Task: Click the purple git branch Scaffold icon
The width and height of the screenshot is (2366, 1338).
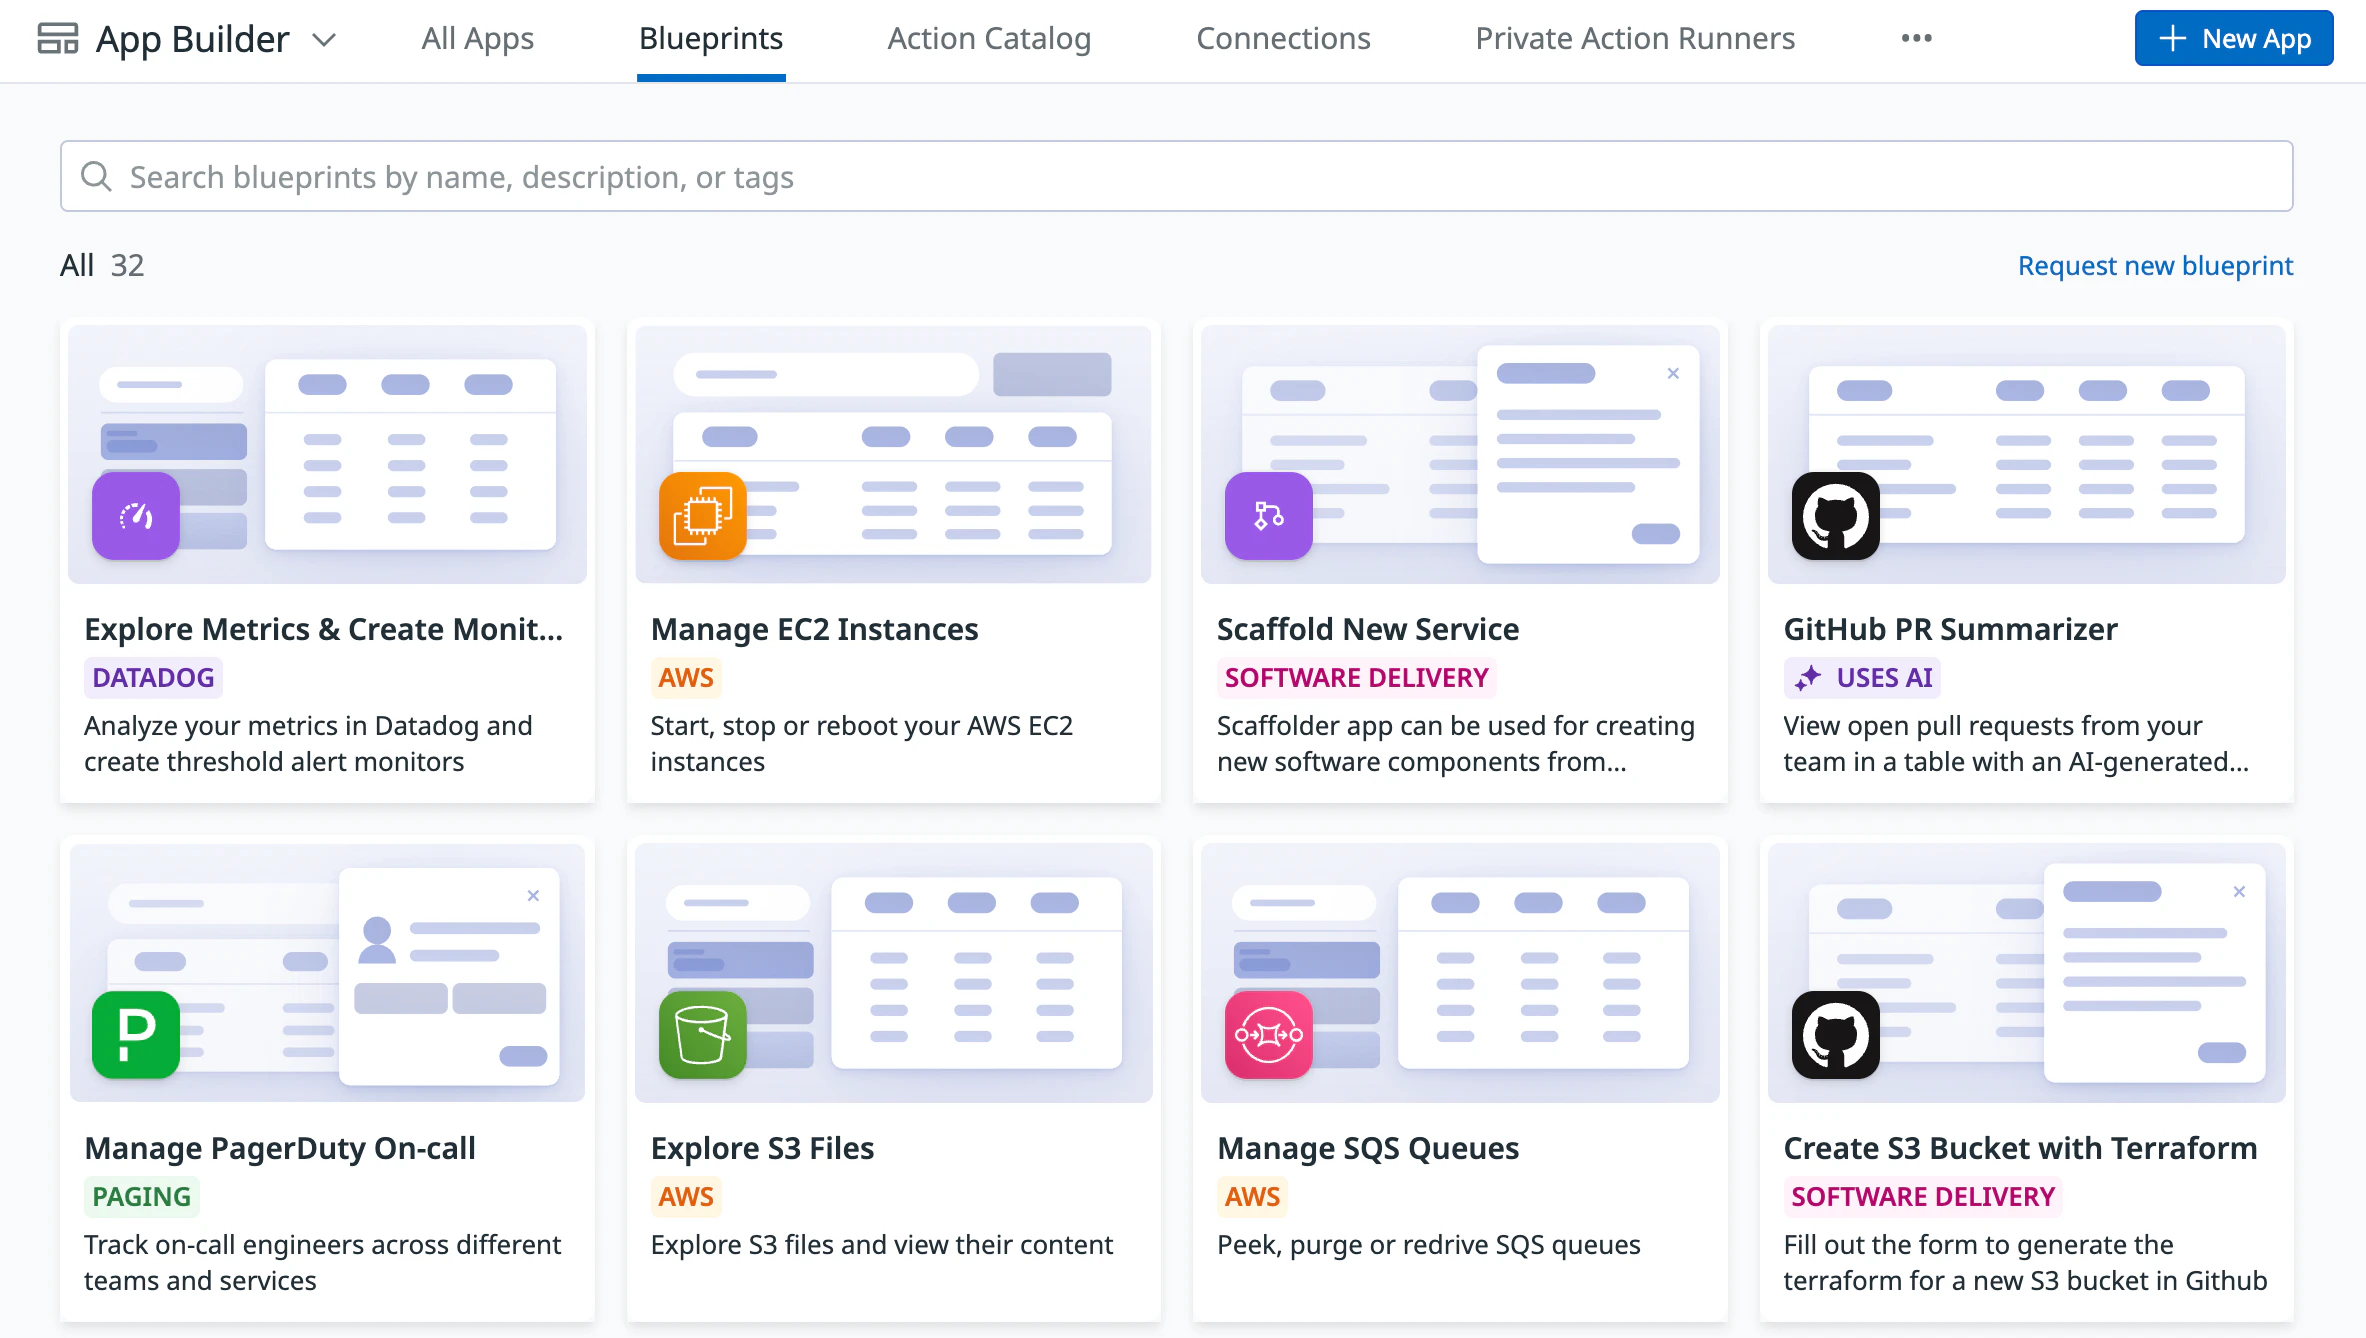Action: click(x=1269, y=516)
